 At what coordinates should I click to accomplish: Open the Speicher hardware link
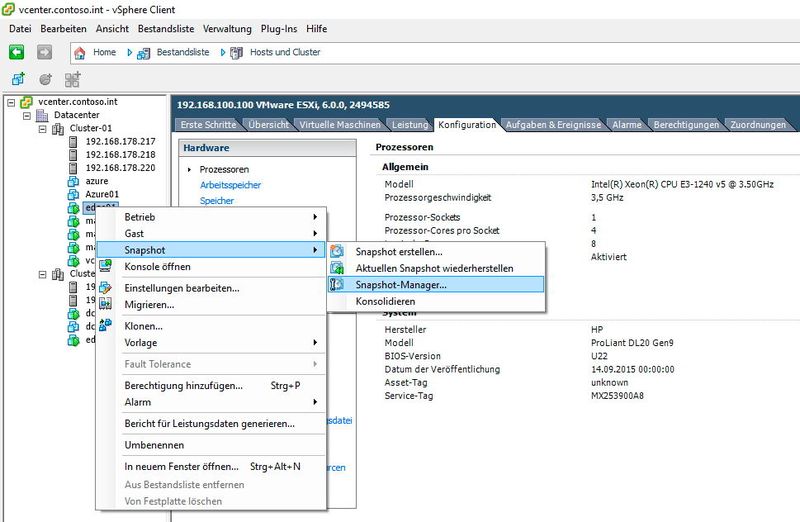tap(217, 201)
